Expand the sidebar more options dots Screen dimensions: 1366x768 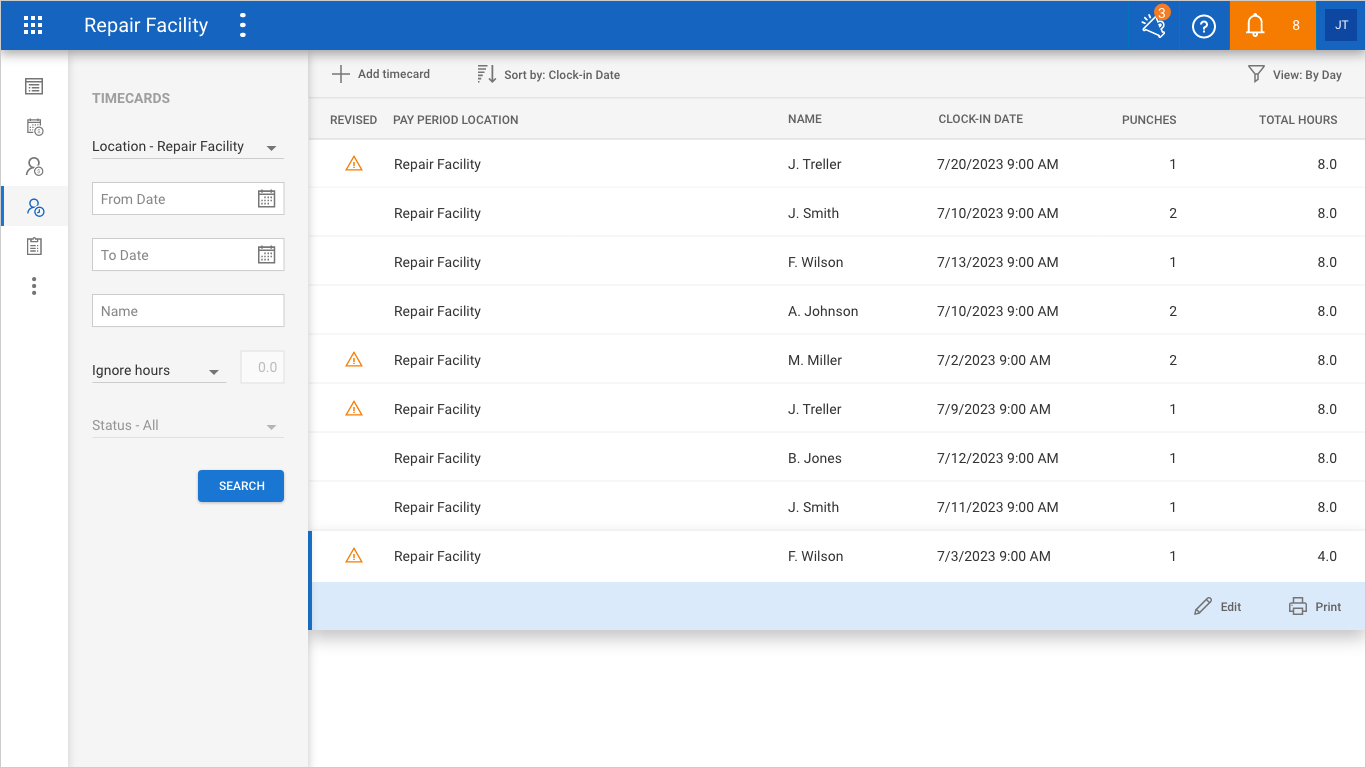tap(34, 286)
